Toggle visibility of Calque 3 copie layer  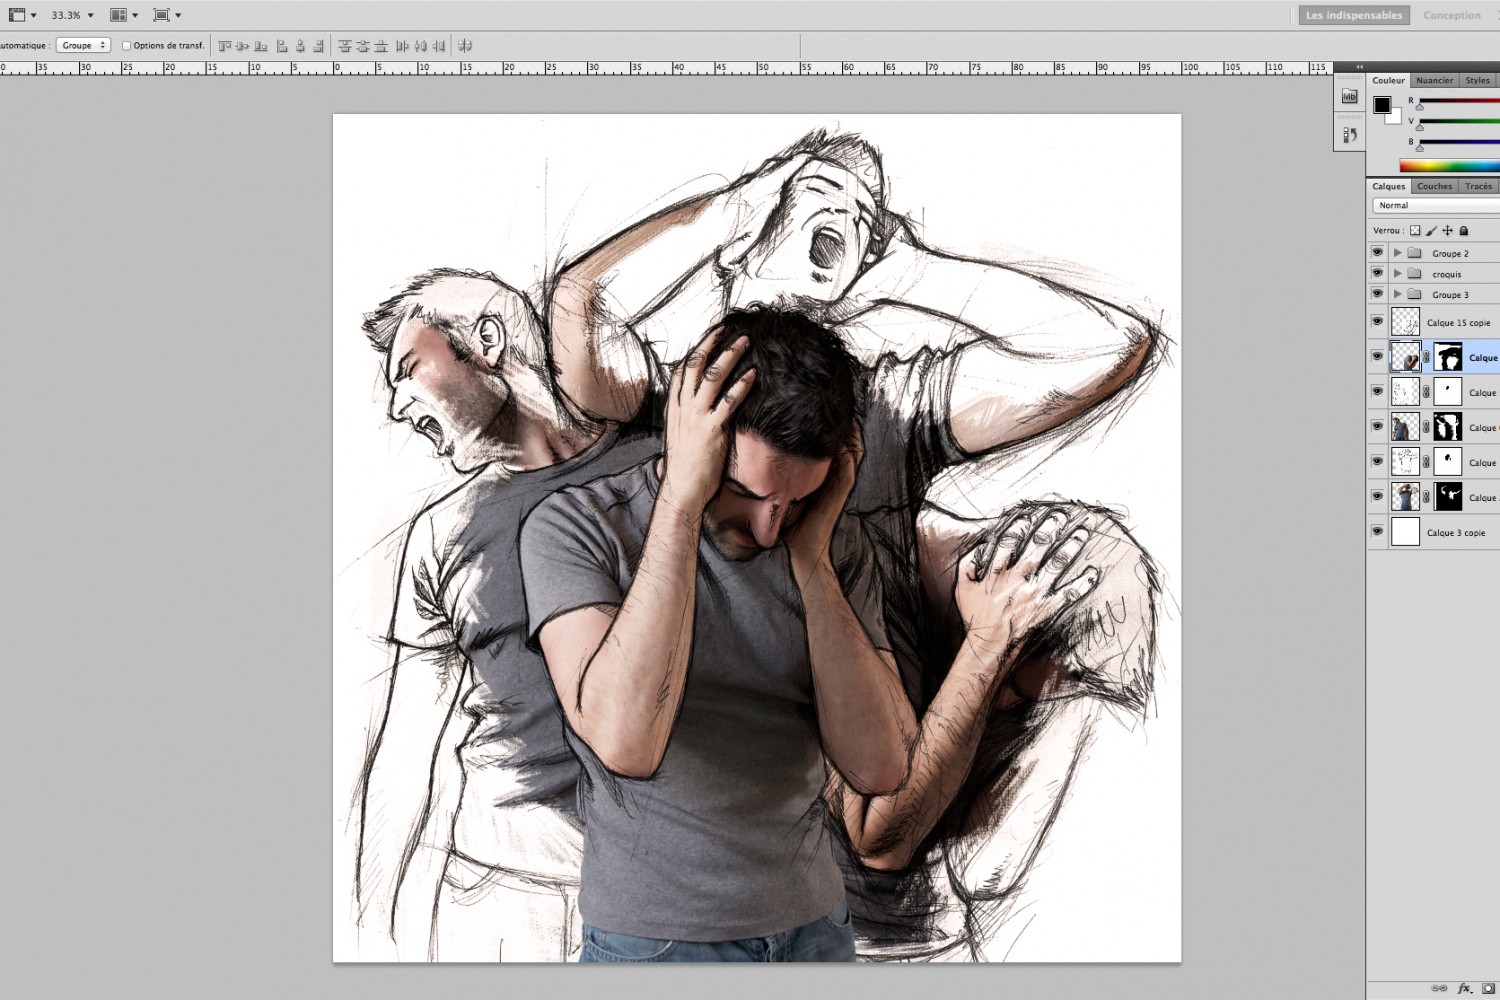pyautogui.click(x=1377, y=532)
